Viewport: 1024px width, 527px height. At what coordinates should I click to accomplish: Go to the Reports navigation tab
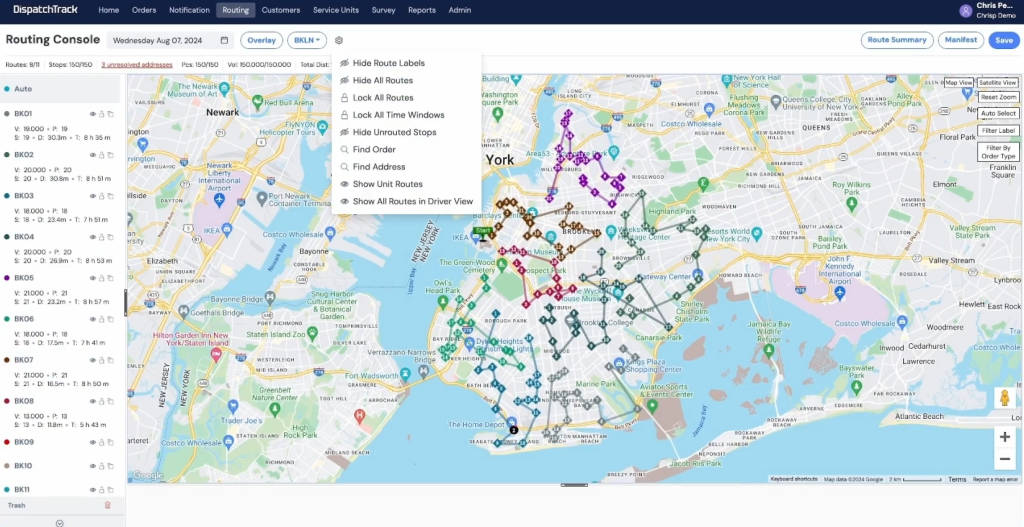tap(422, 10)
